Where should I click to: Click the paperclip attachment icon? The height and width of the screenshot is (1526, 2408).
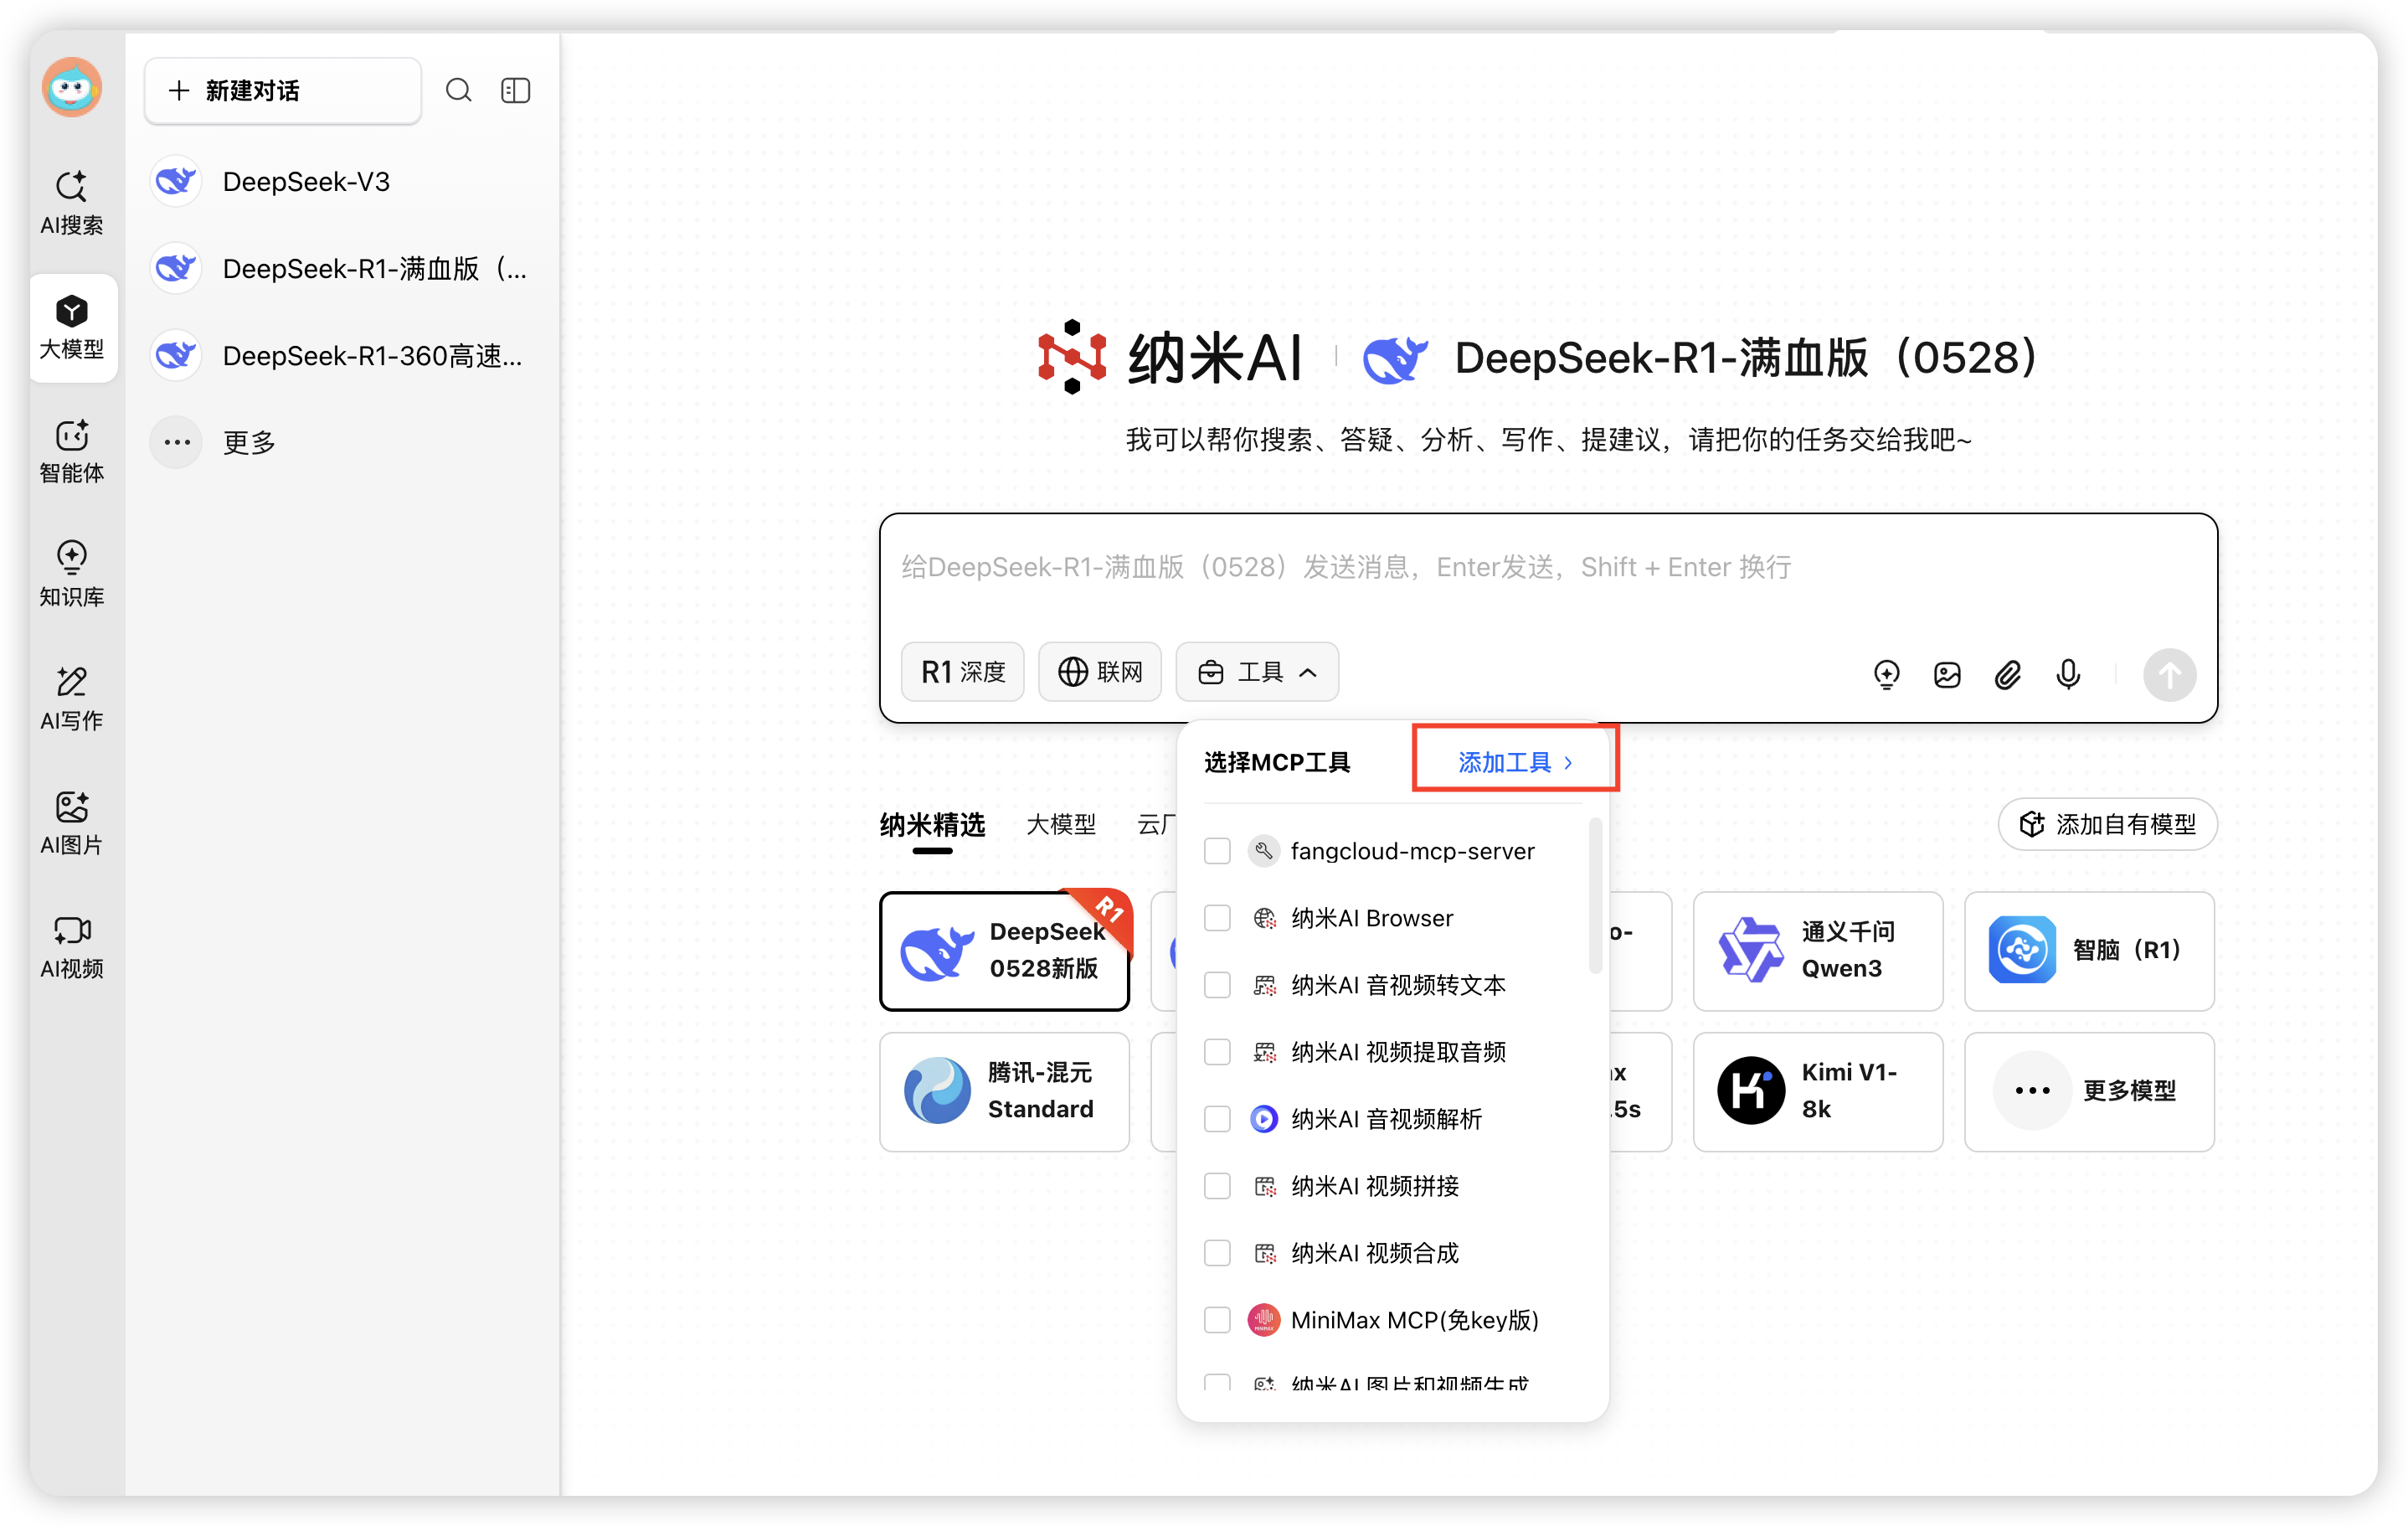pyautogui.click(x=2007, y=675)
